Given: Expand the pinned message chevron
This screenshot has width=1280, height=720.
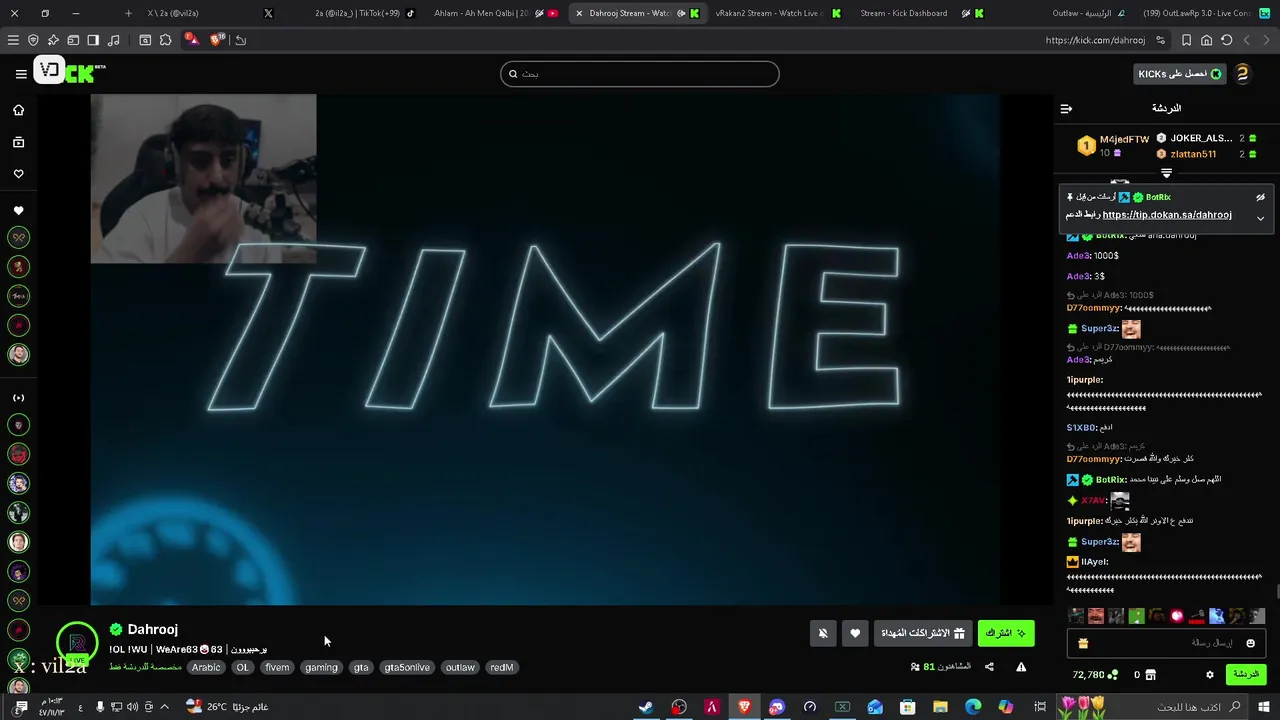Looking at the screenshot, I should tap(1261, 218).
